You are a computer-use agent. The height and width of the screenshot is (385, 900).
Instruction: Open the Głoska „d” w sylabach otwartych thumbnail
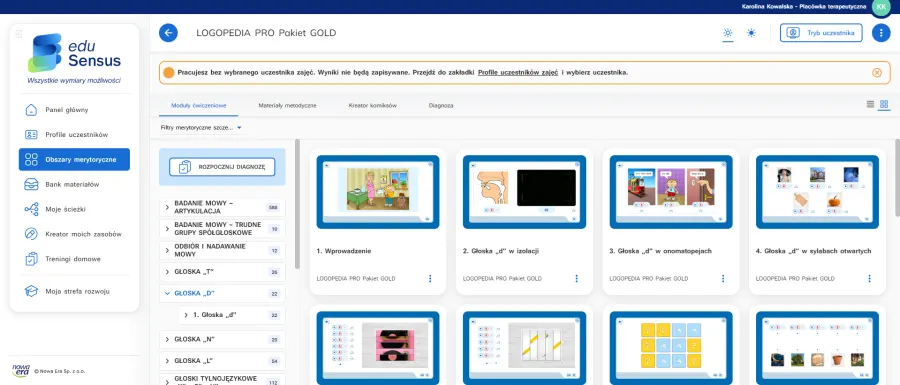817,192
